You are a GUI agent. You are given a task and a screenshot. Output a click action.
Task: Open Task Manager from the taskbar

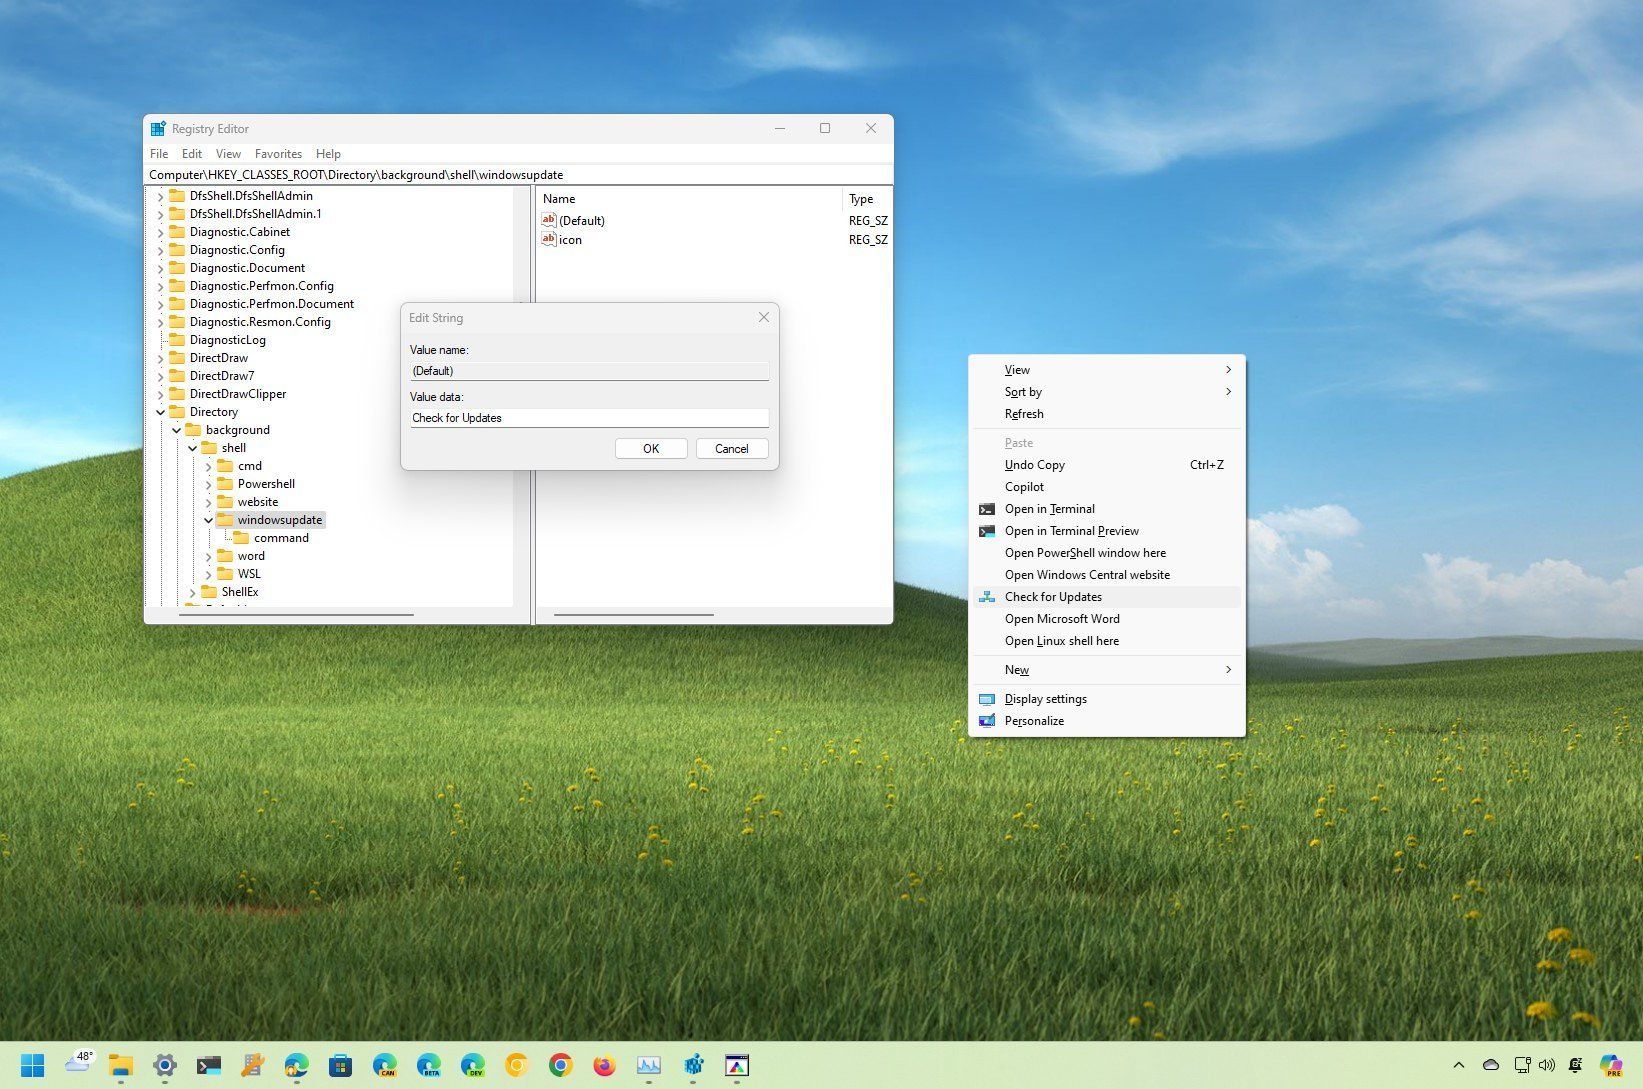[646, 1065]
